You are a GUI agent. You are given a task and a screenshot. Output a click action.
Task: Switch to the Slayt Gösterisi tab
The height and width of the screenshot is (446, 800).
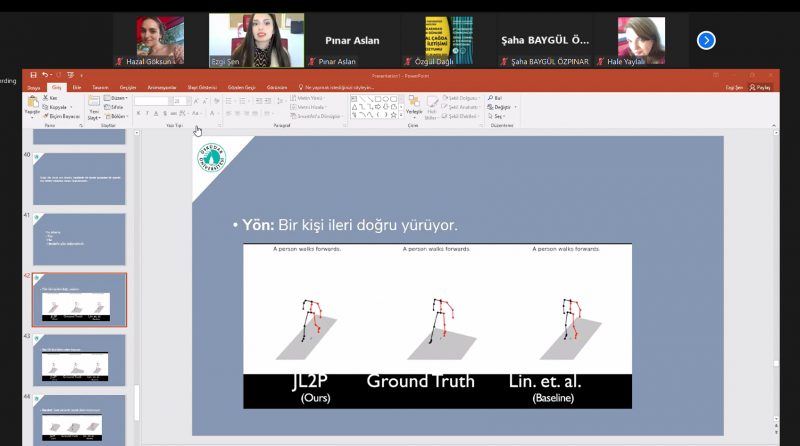click(202, 87)
